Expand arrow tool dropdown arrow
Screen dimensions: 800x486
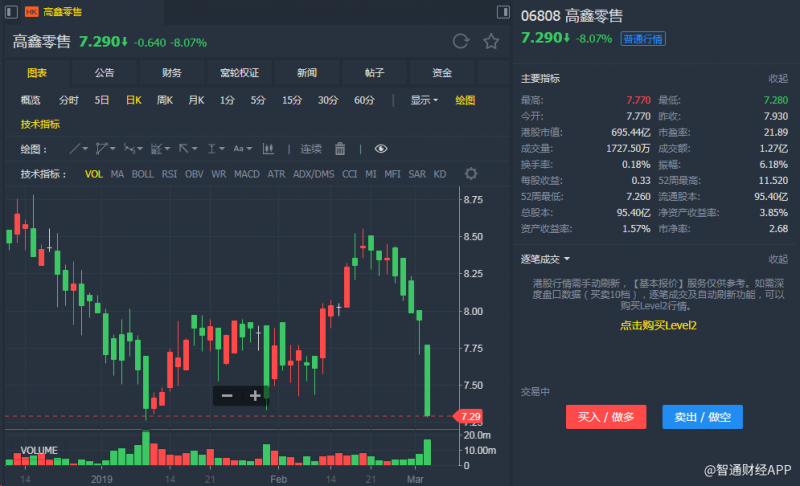194,149
